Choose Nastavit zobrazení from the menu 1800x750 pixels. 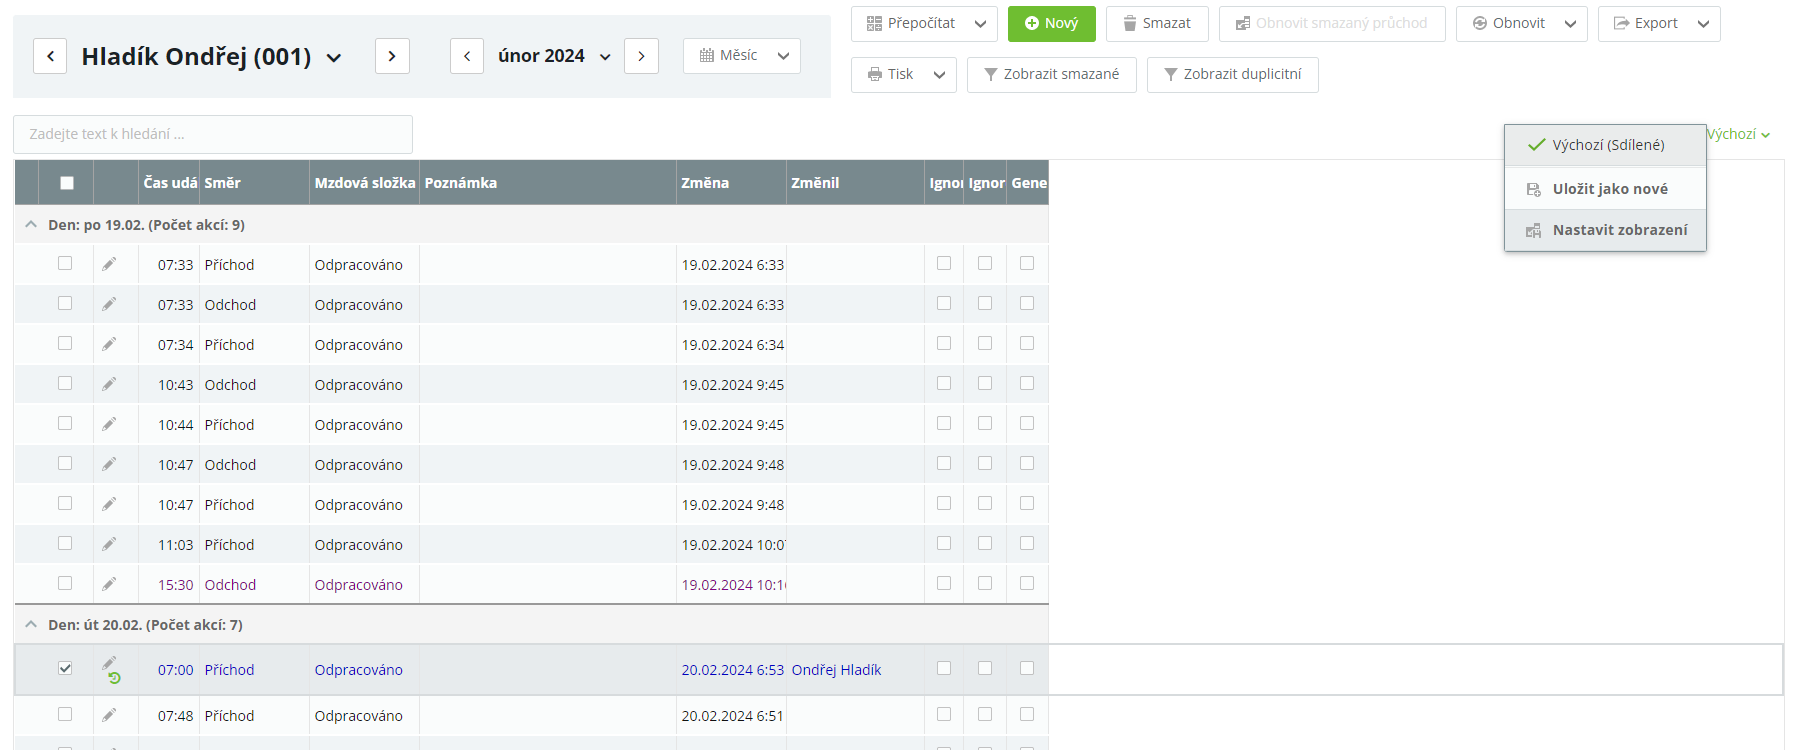point(1619,230)
